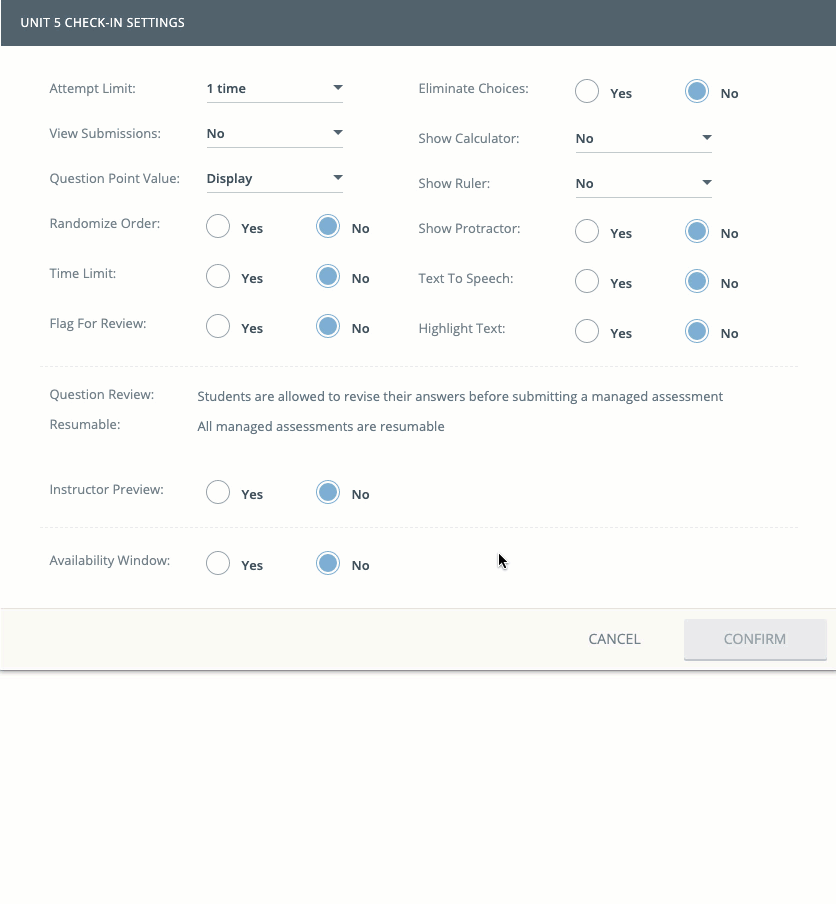The image size is (836, 904).
Task: Select Yes for Randomize Order
Action: pos(218,227)
